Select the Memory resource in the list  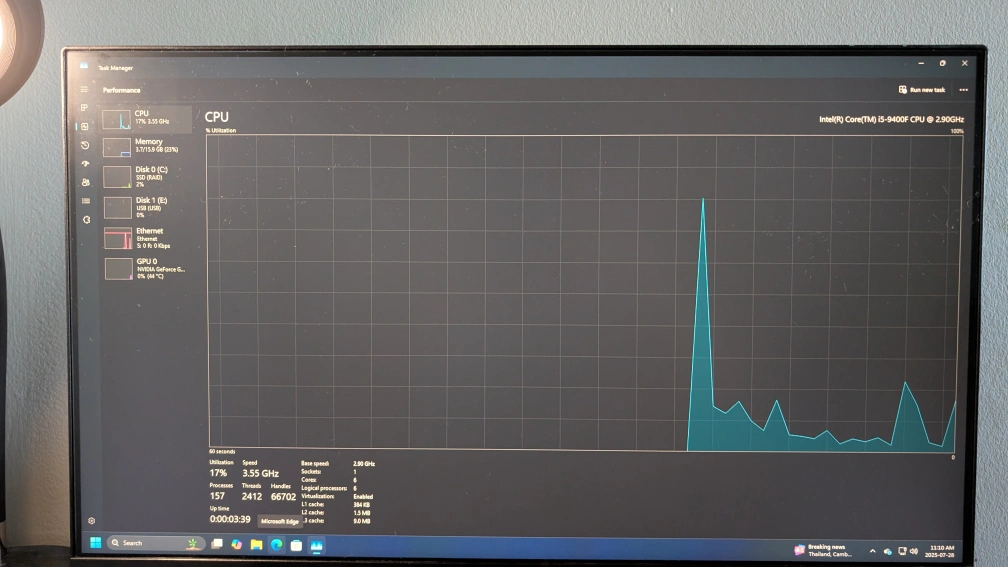146,146
